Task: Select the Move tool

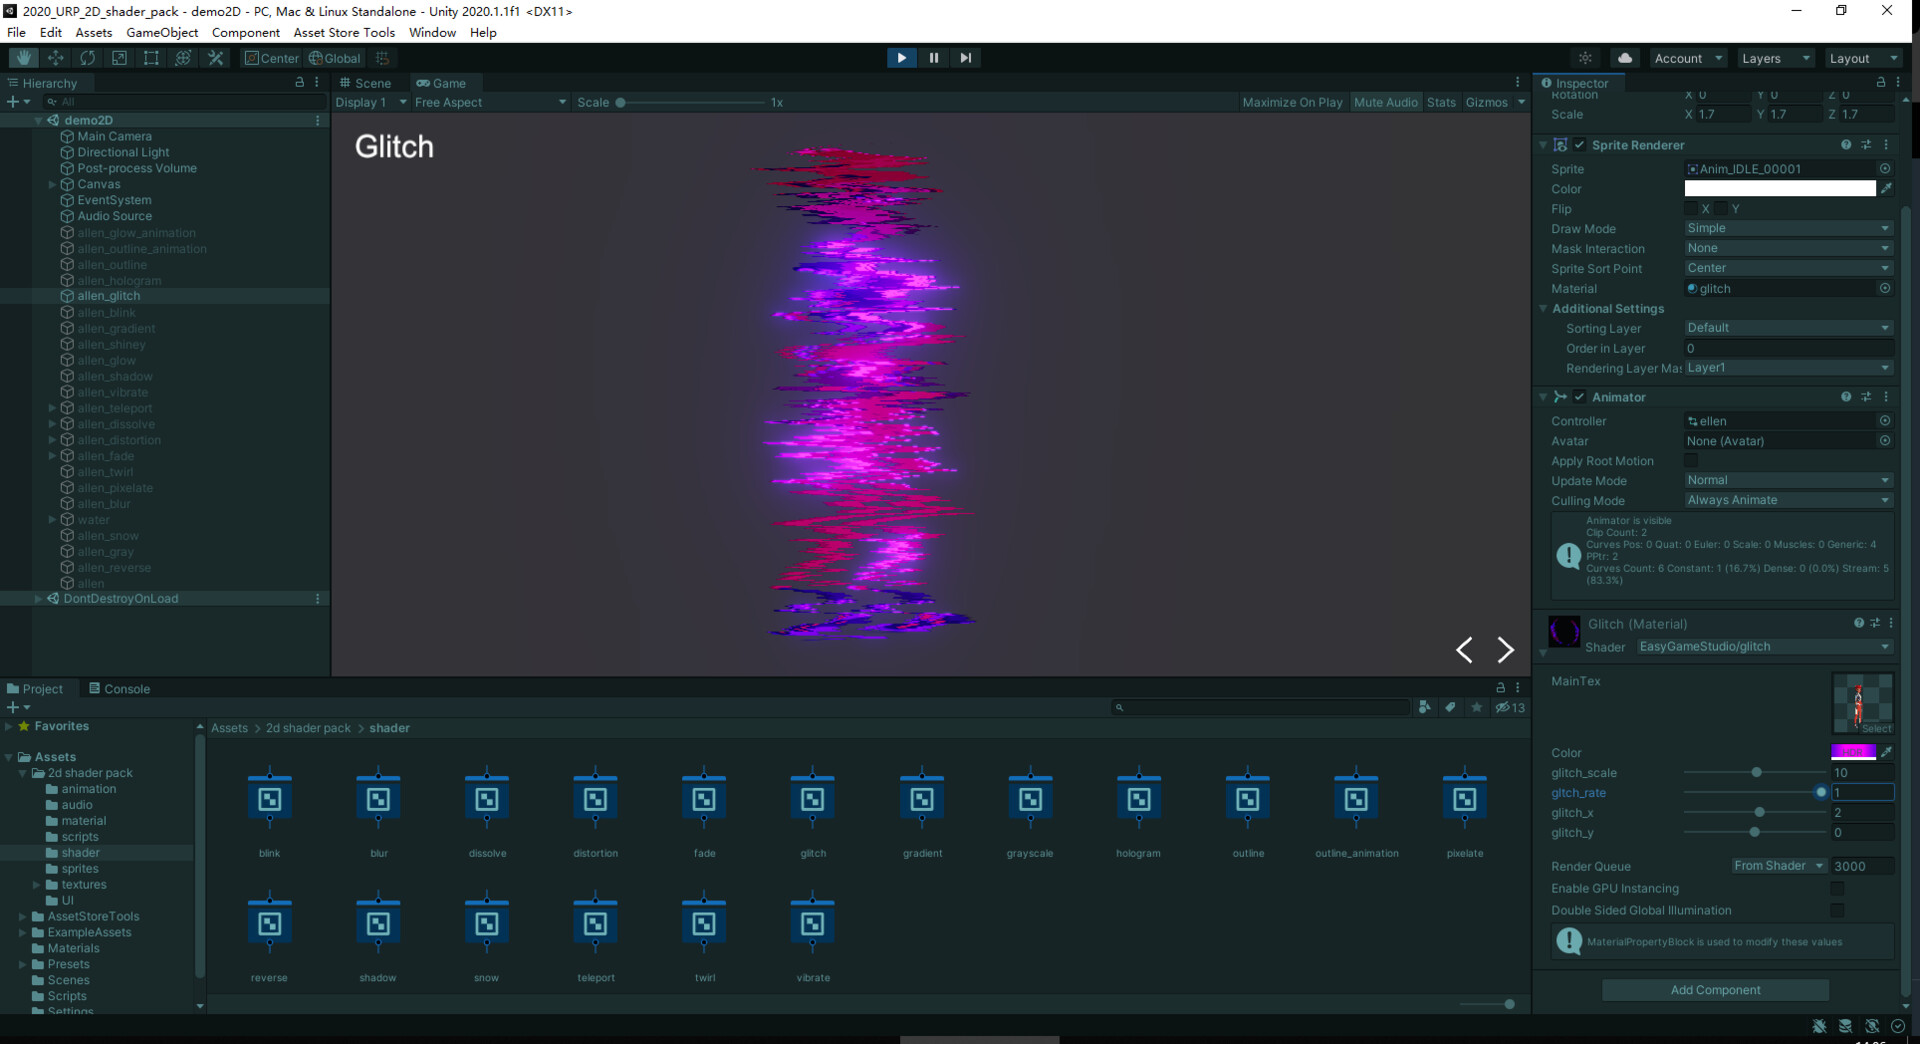Action: click(55, 57)
